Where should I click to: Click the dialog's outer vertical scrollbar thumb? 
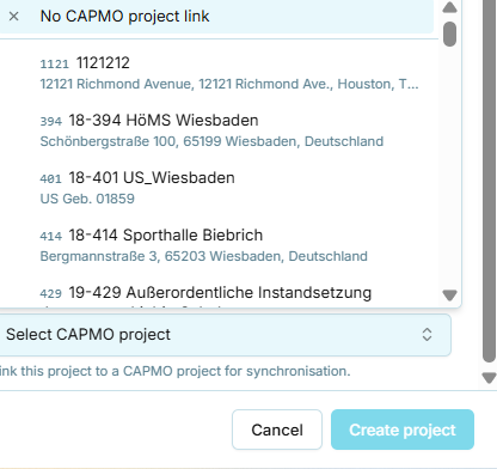(x=489, y=180)
